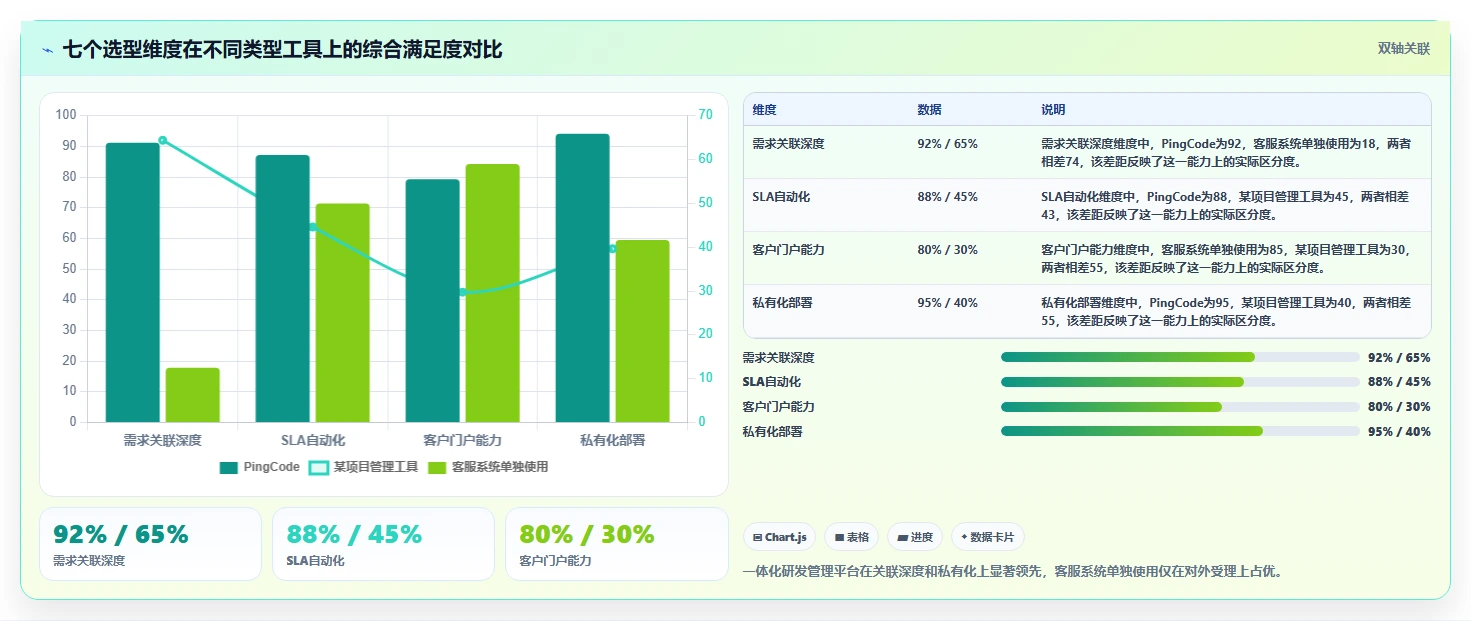Click the 私有化部署 progress bar
This screenshot has height=621, width=1471.
[1180, 432]
